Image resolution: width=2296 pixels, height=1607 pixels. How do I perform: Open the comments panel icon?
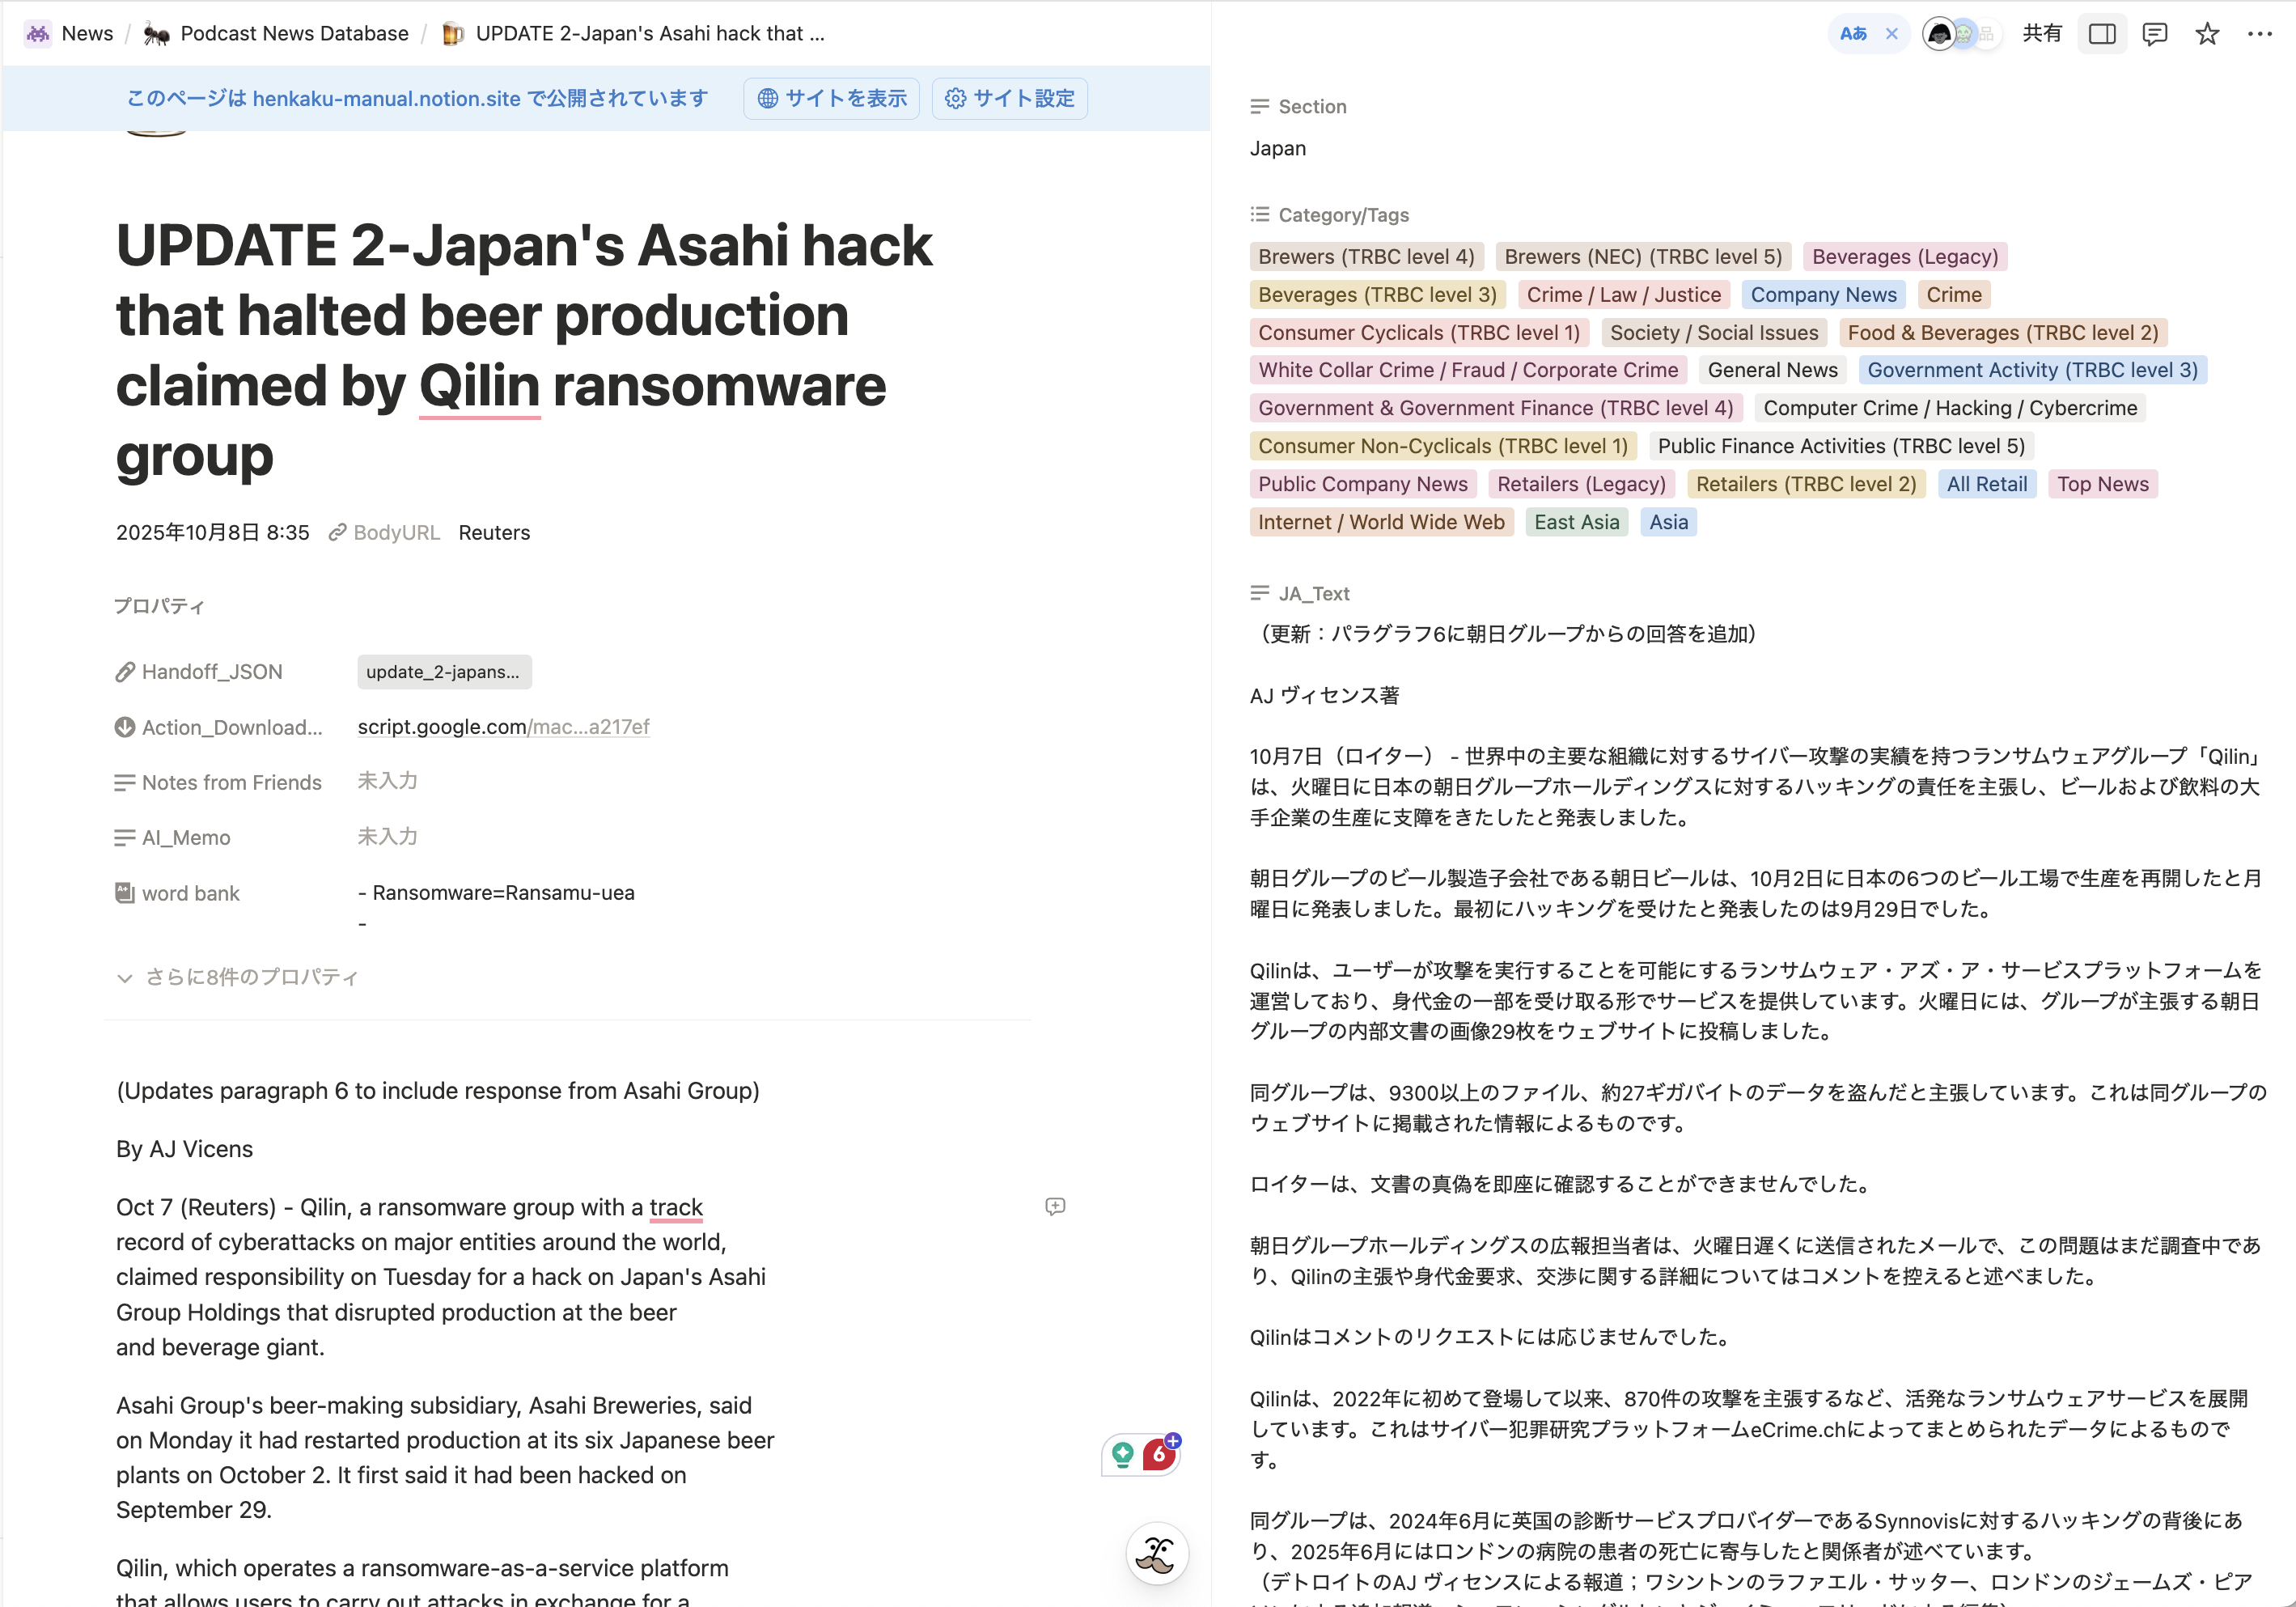[2154, 34]
